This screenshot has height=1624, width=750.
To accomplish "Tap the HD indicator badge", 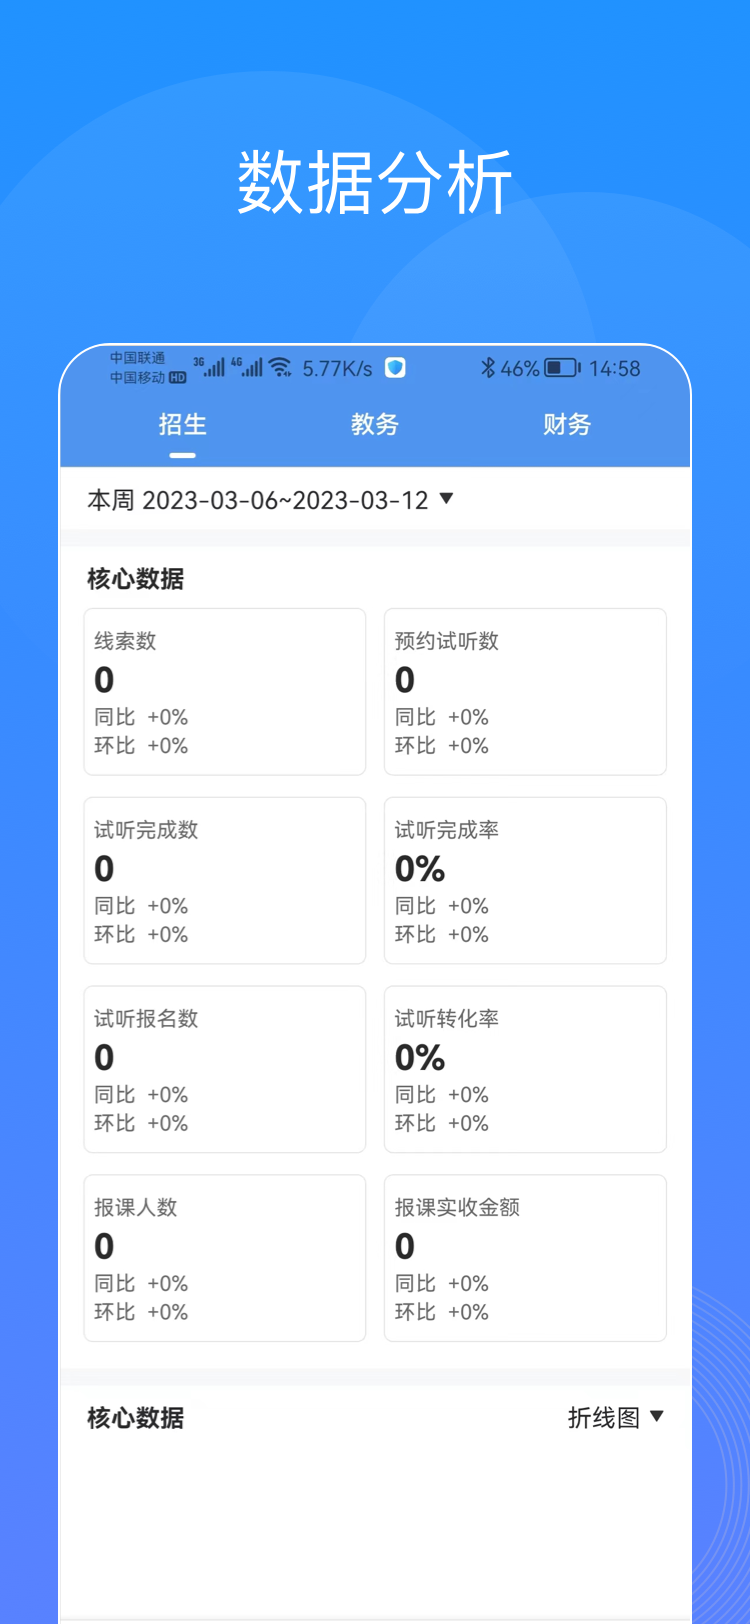I will [x=177, y=378].
